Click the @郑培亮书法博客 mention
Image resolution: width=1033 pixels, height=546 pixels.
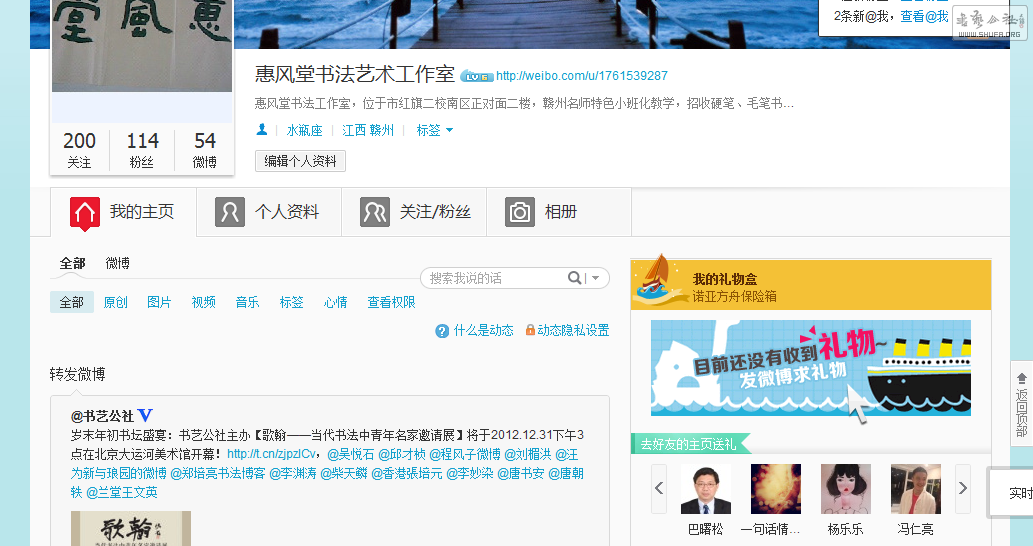pos(217,473)
